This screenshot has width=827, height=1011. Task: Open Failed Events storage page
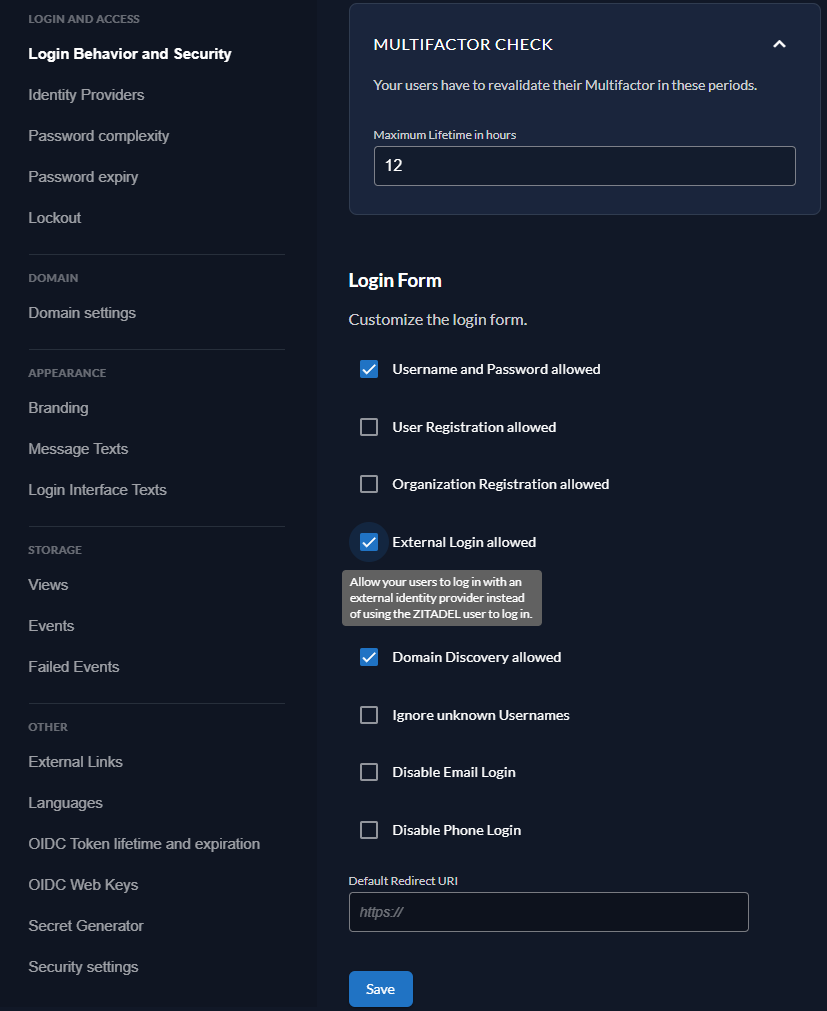[x=73, y=667]
